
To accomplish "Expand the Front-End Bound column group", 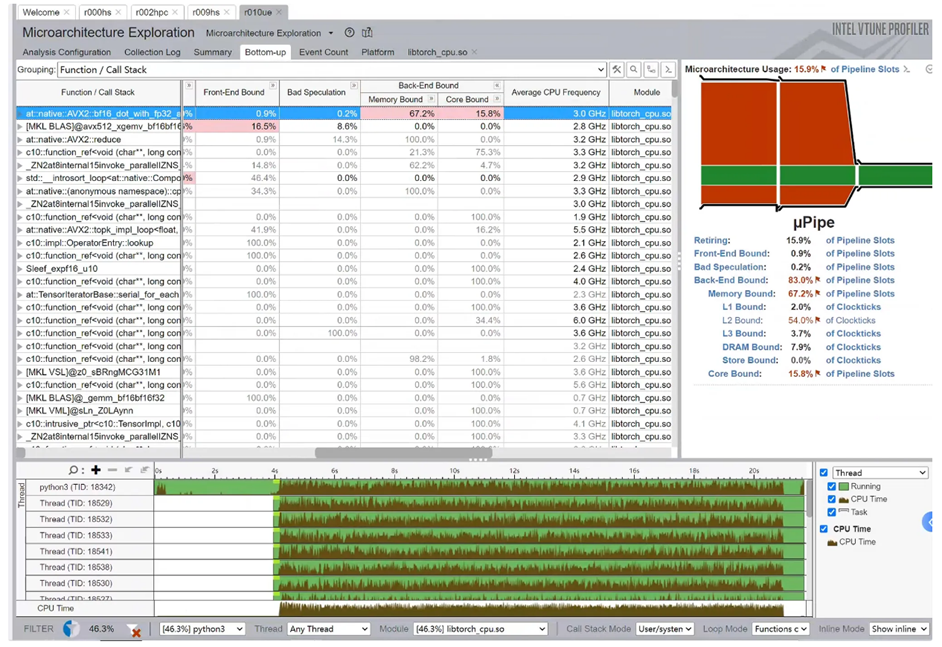I will click(273, 85).
